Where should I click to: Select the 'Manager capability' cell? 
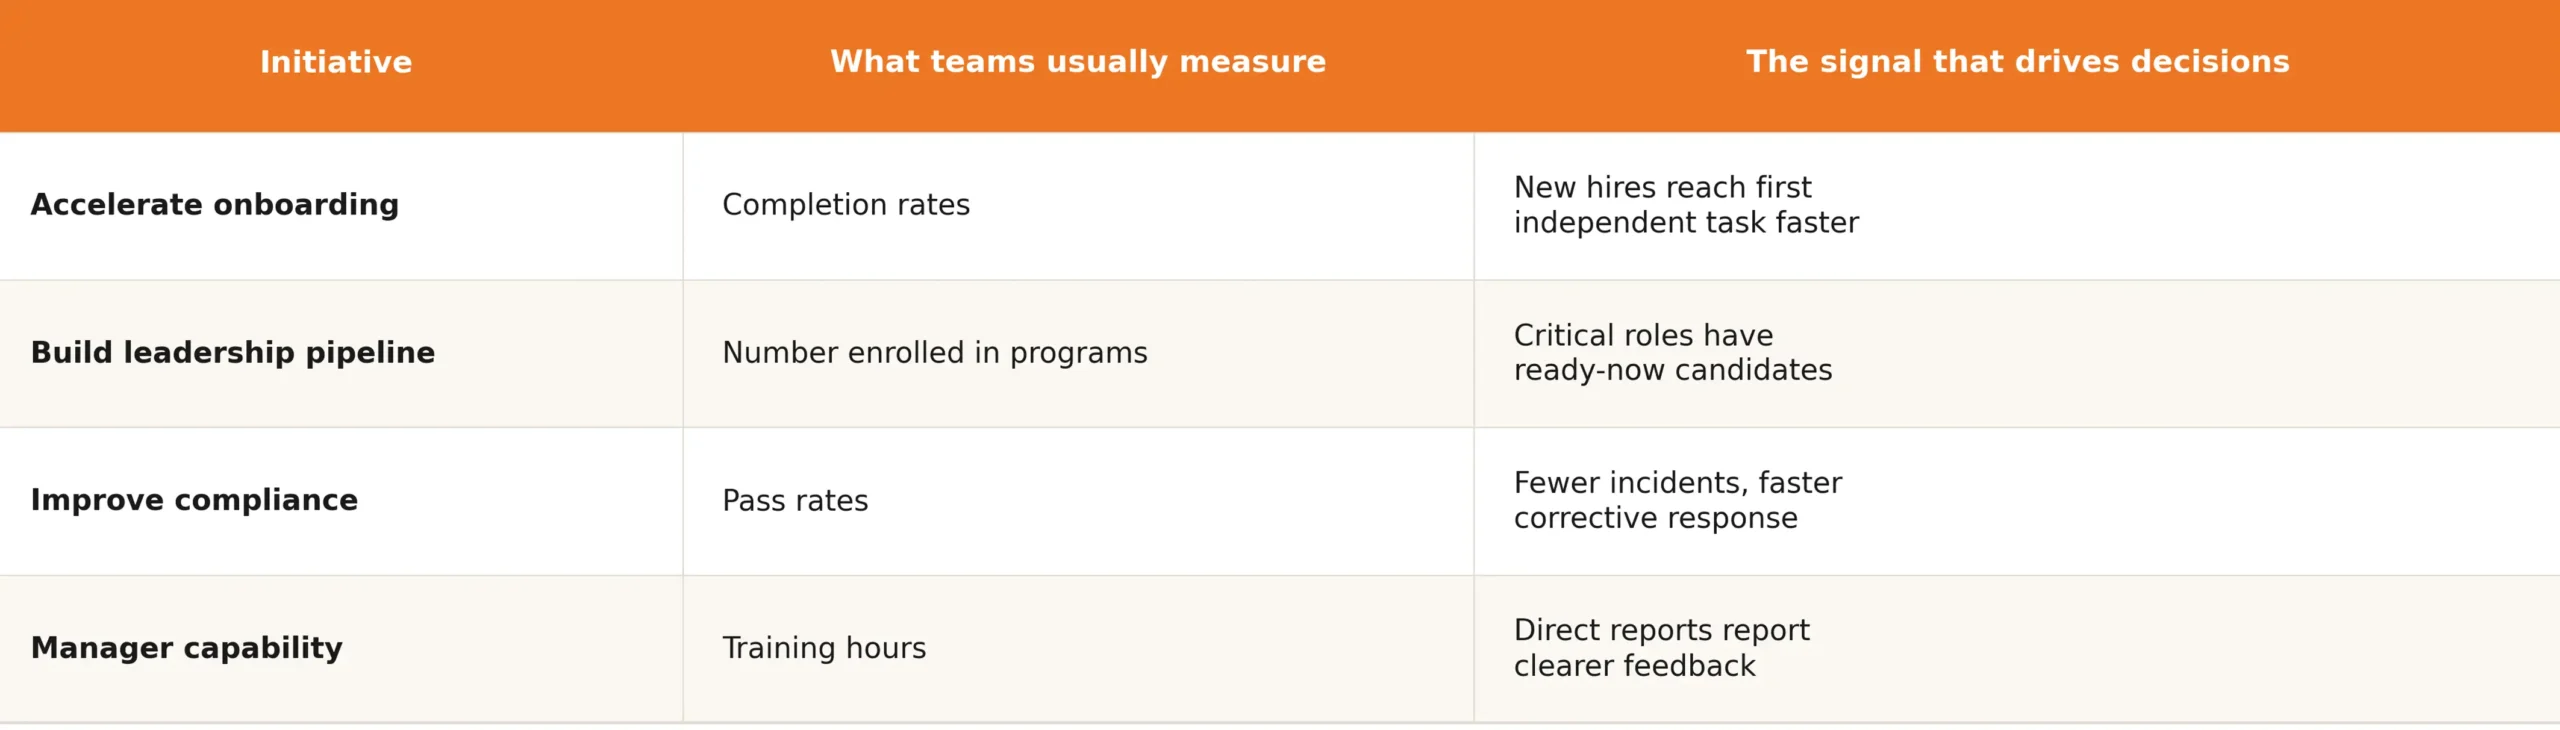click(187, 648)
